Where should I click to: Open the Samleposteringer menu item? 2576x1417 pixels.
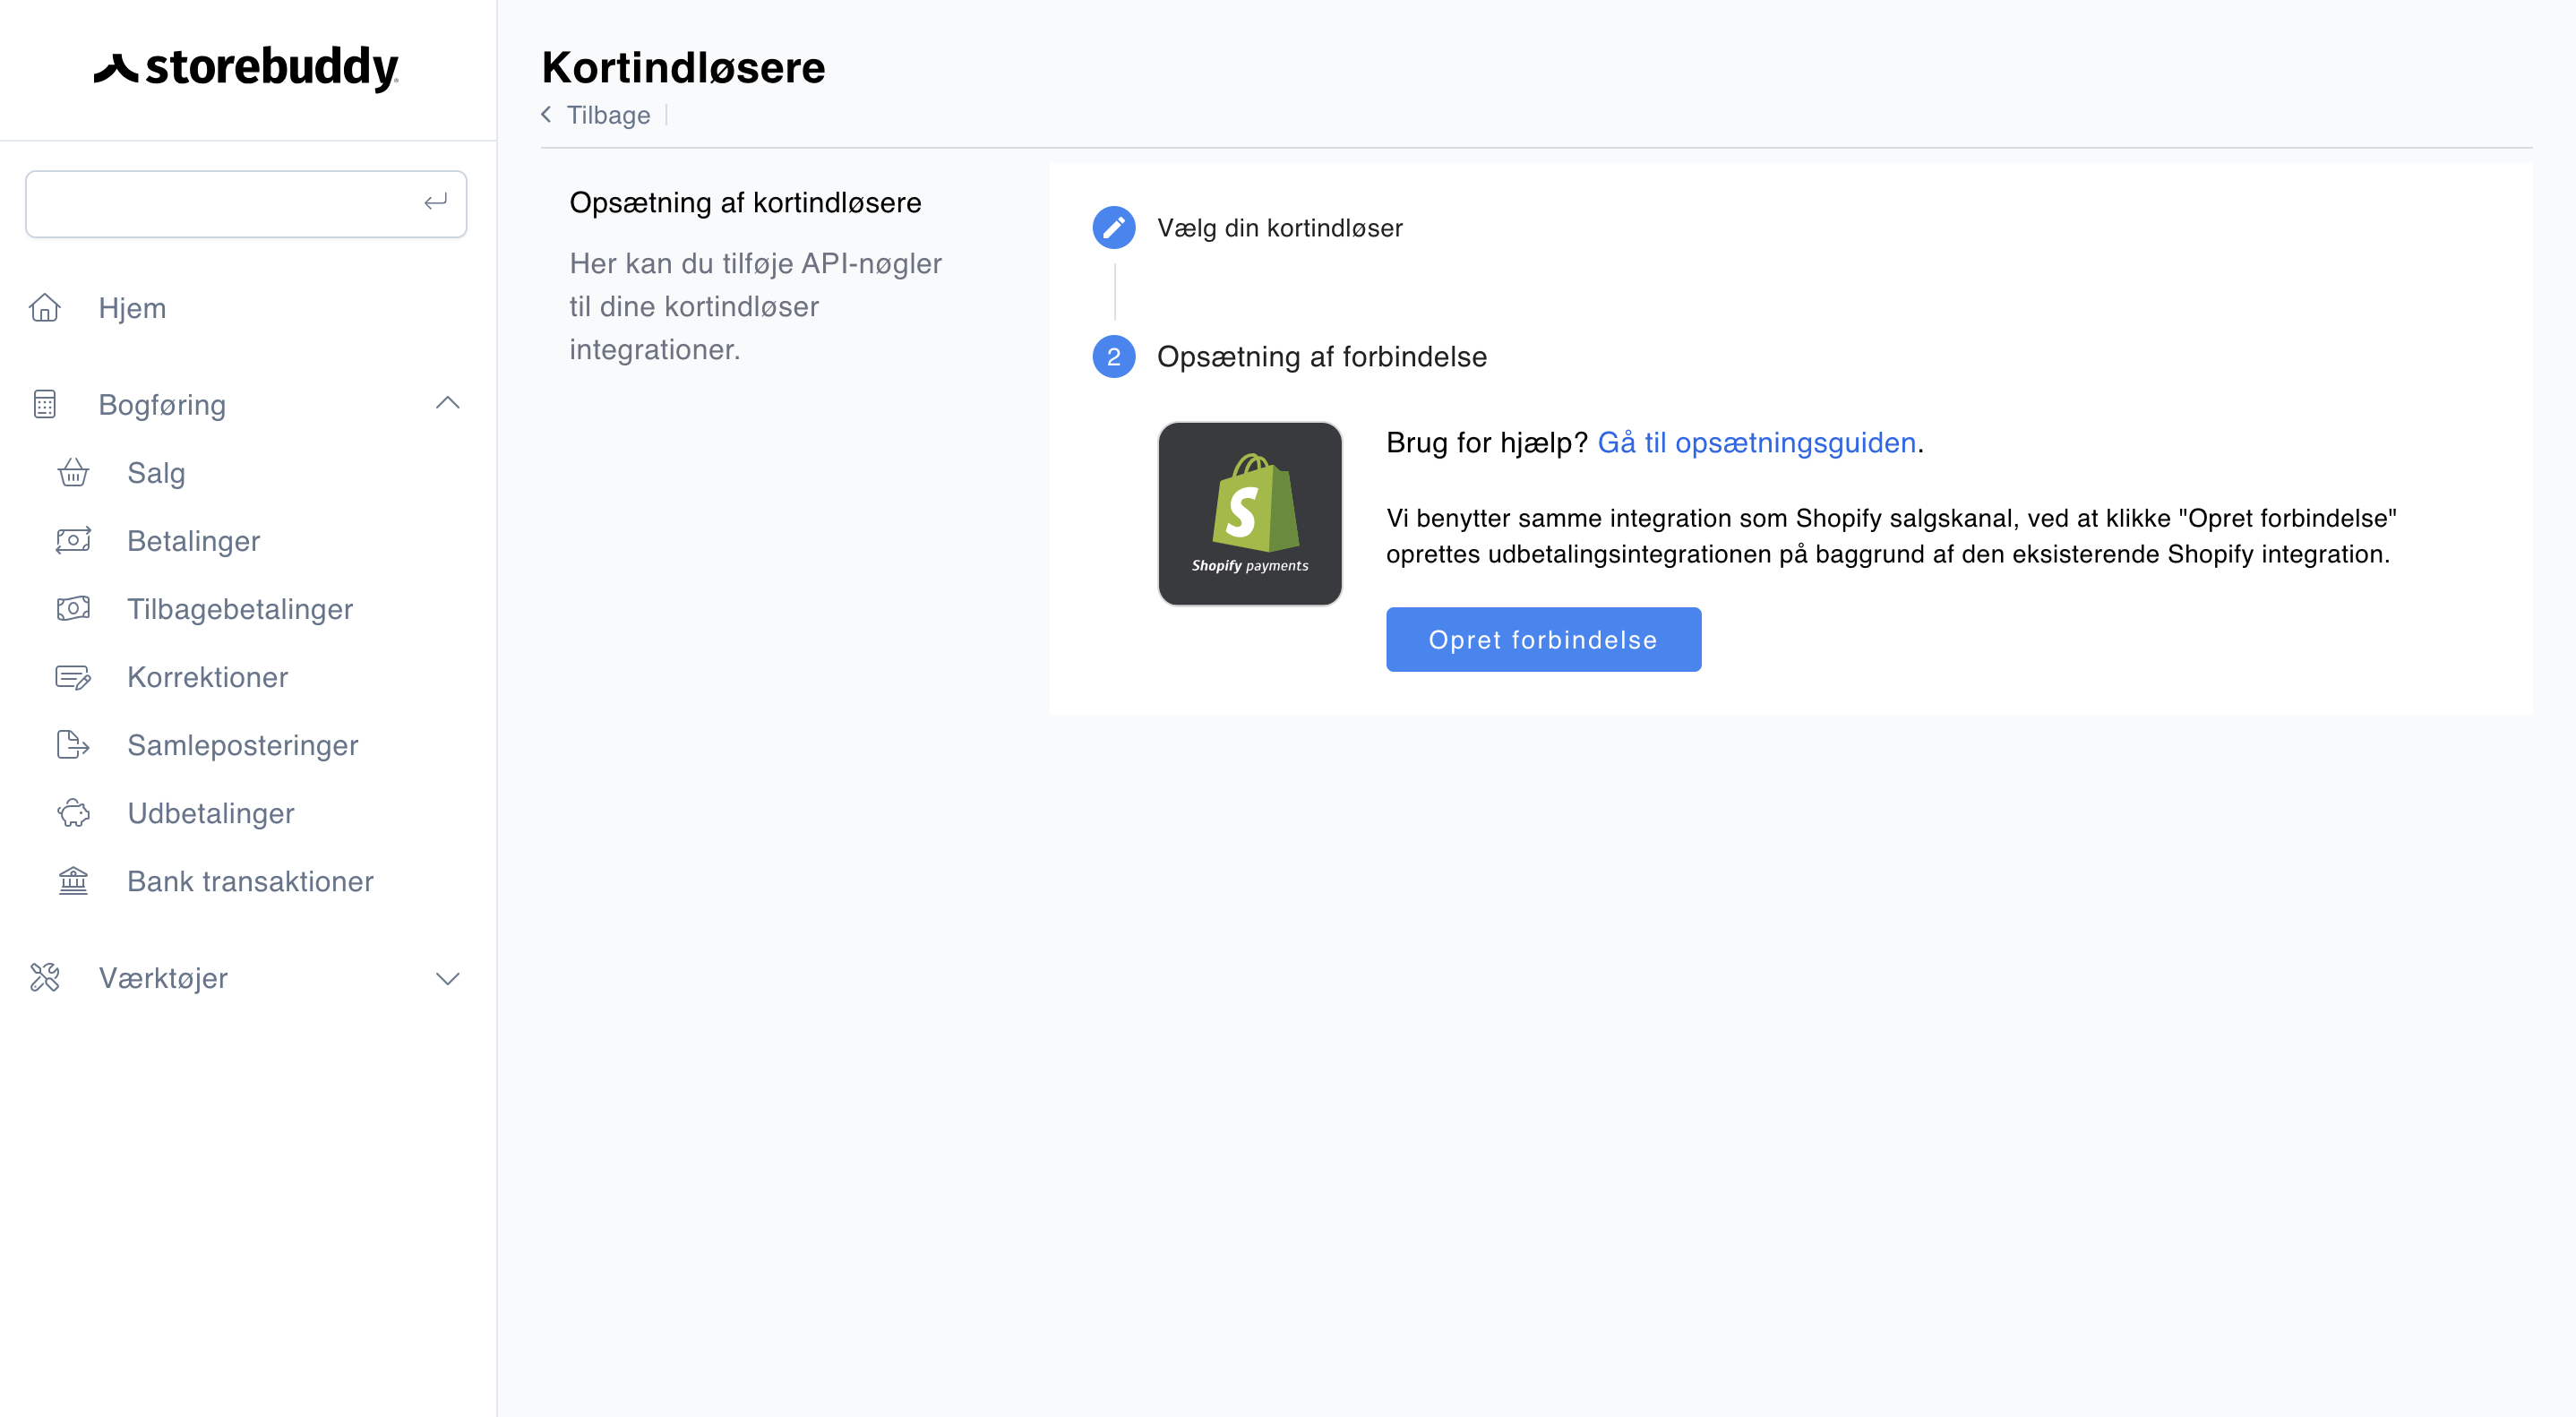click(x=242, y=745)
